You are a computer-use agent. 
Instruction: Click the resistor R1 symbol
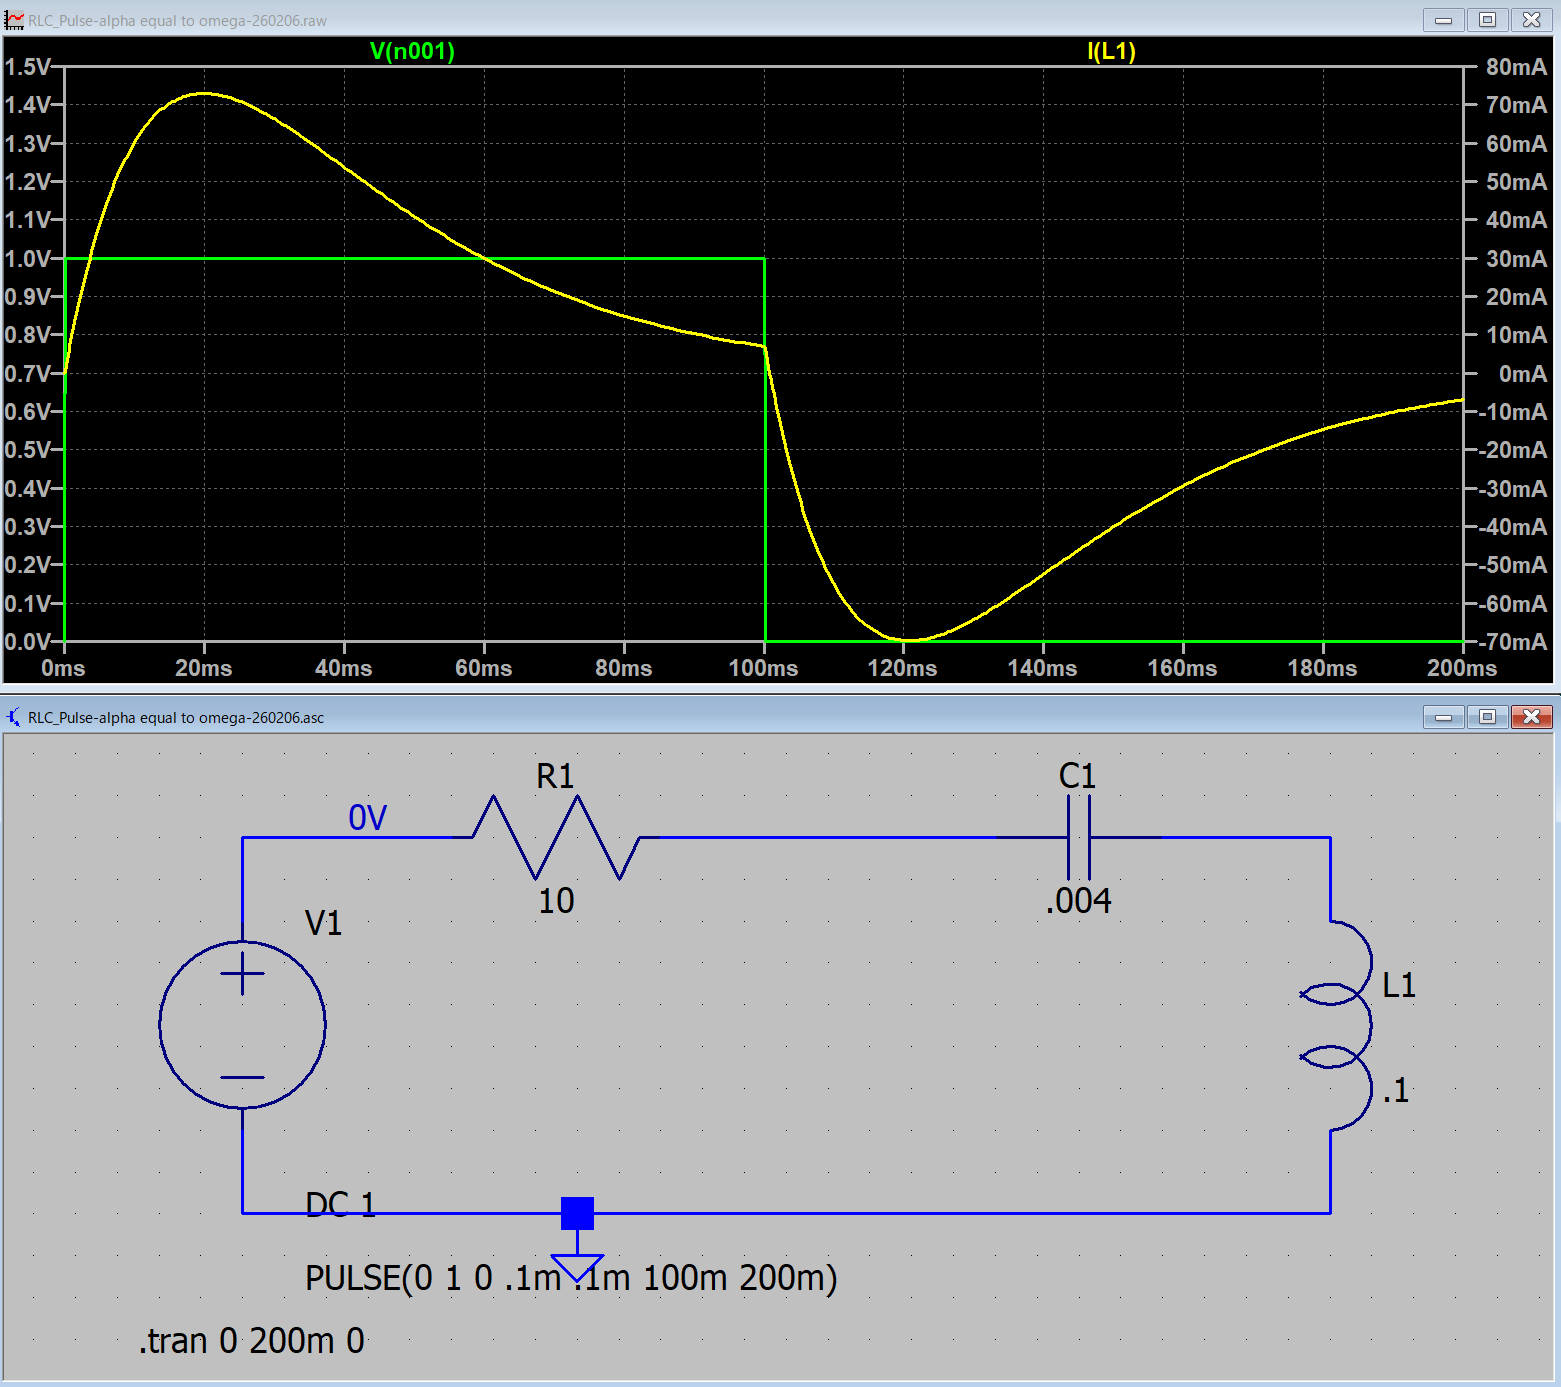[x=556, y=837]
